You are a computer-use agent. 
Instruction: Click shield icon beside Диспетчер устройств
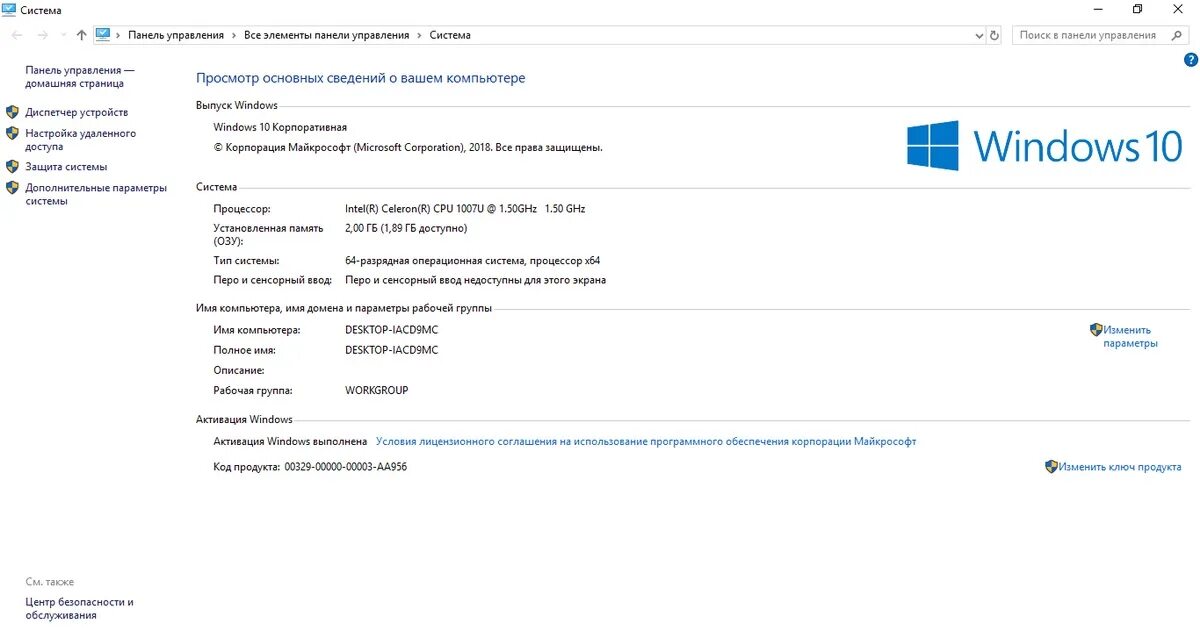[12, 112]
